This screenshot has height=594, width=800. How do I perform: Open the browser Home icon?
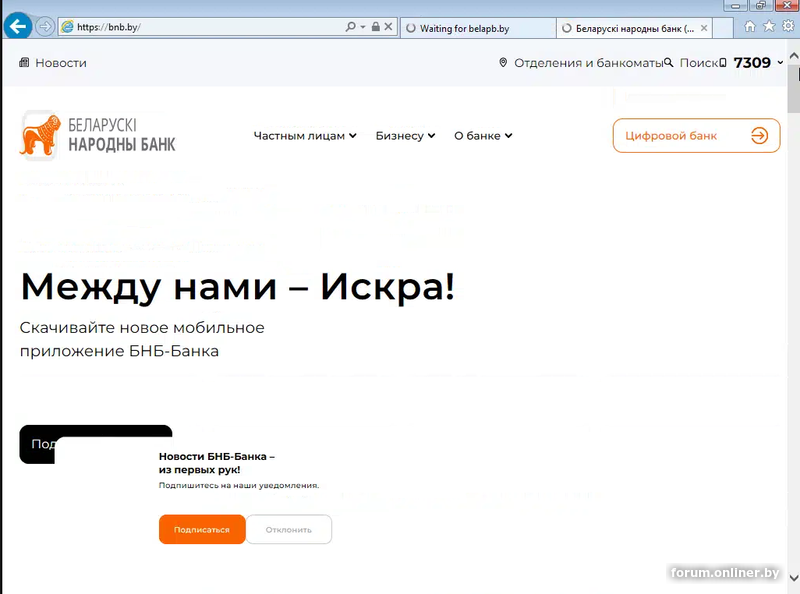click(749, 27)
